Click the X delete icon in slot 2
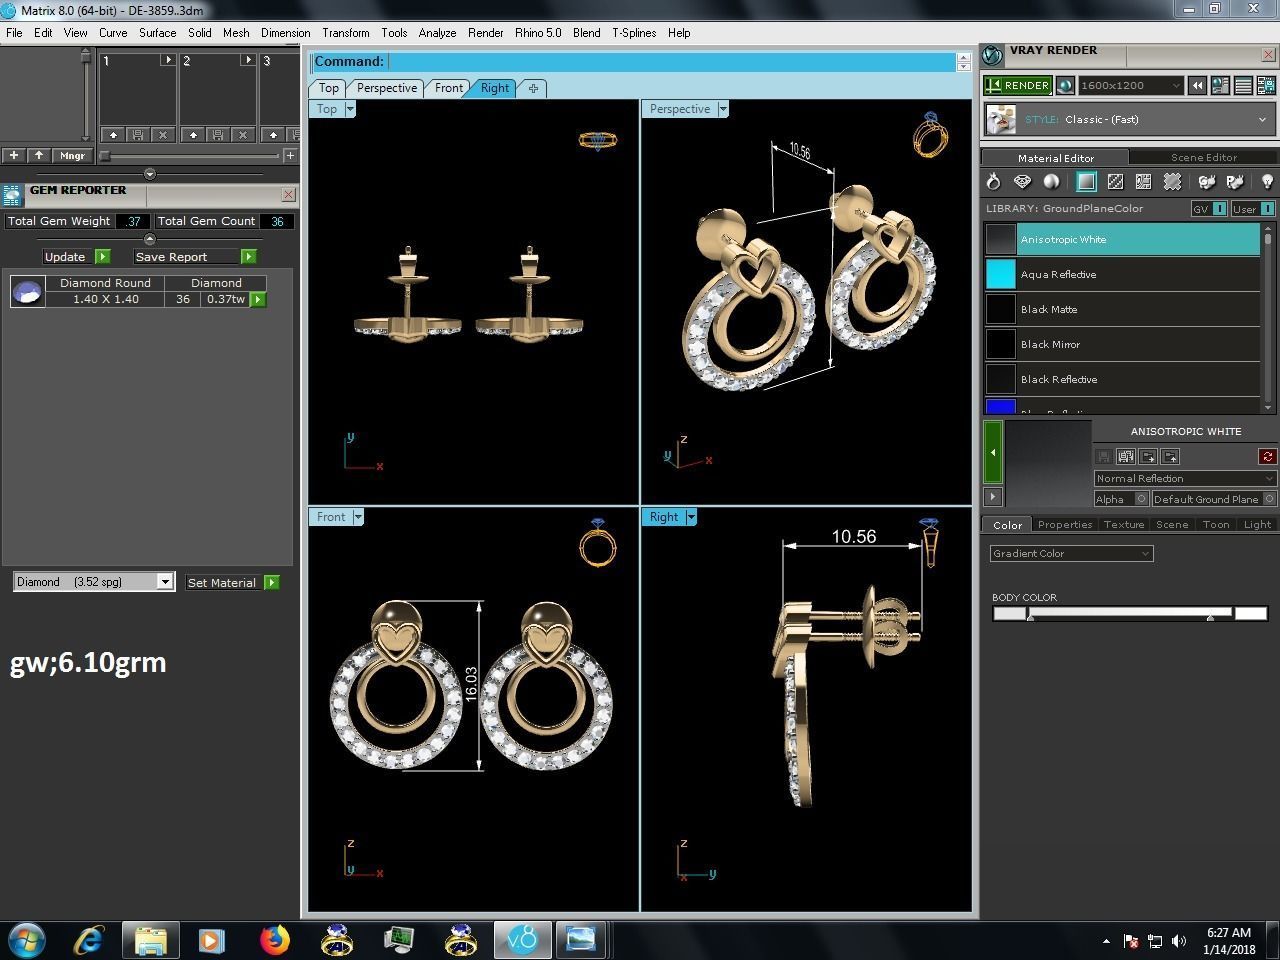The image size is (1280, 960). 243,134
